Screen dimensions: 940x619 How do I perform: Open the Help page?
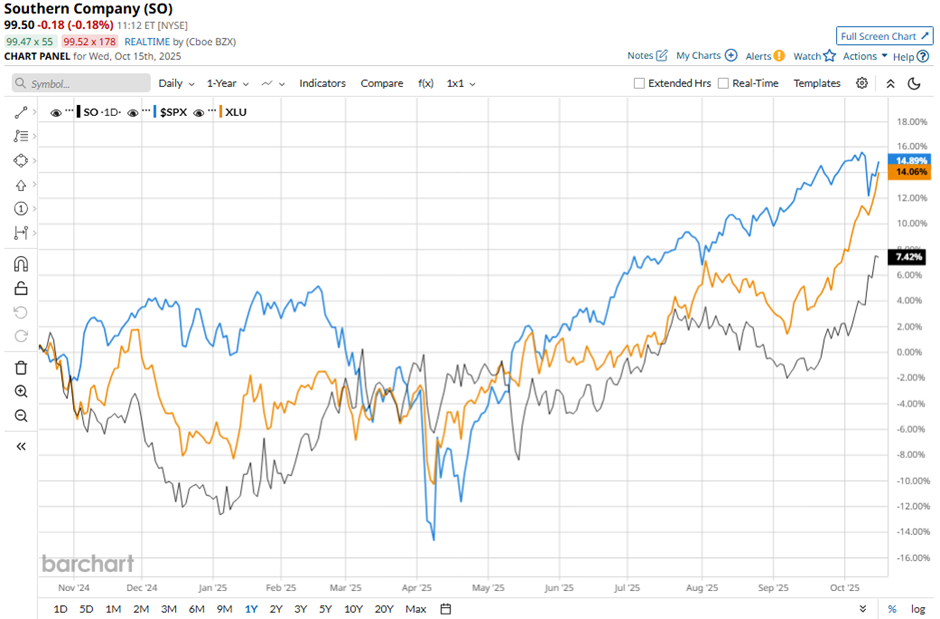tap(911, 56)
